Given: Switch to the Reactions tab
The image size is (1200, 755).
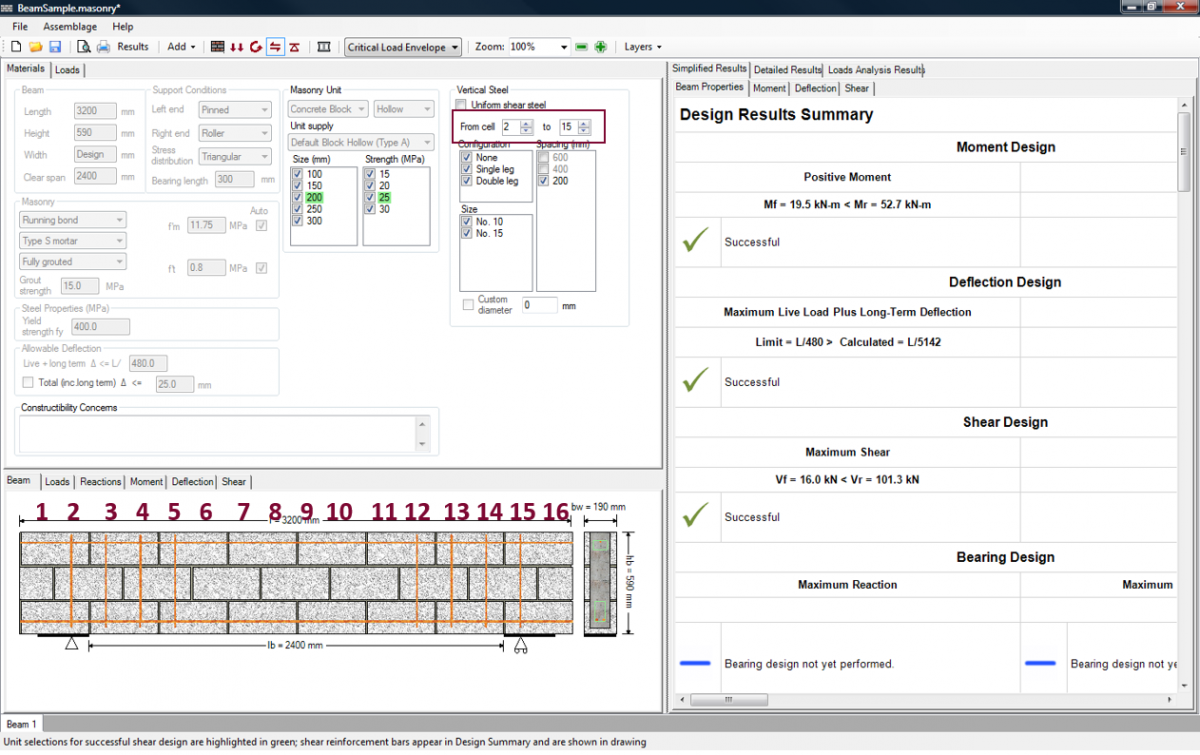Looking at the screenshot, I should click(x=100, y=482).
